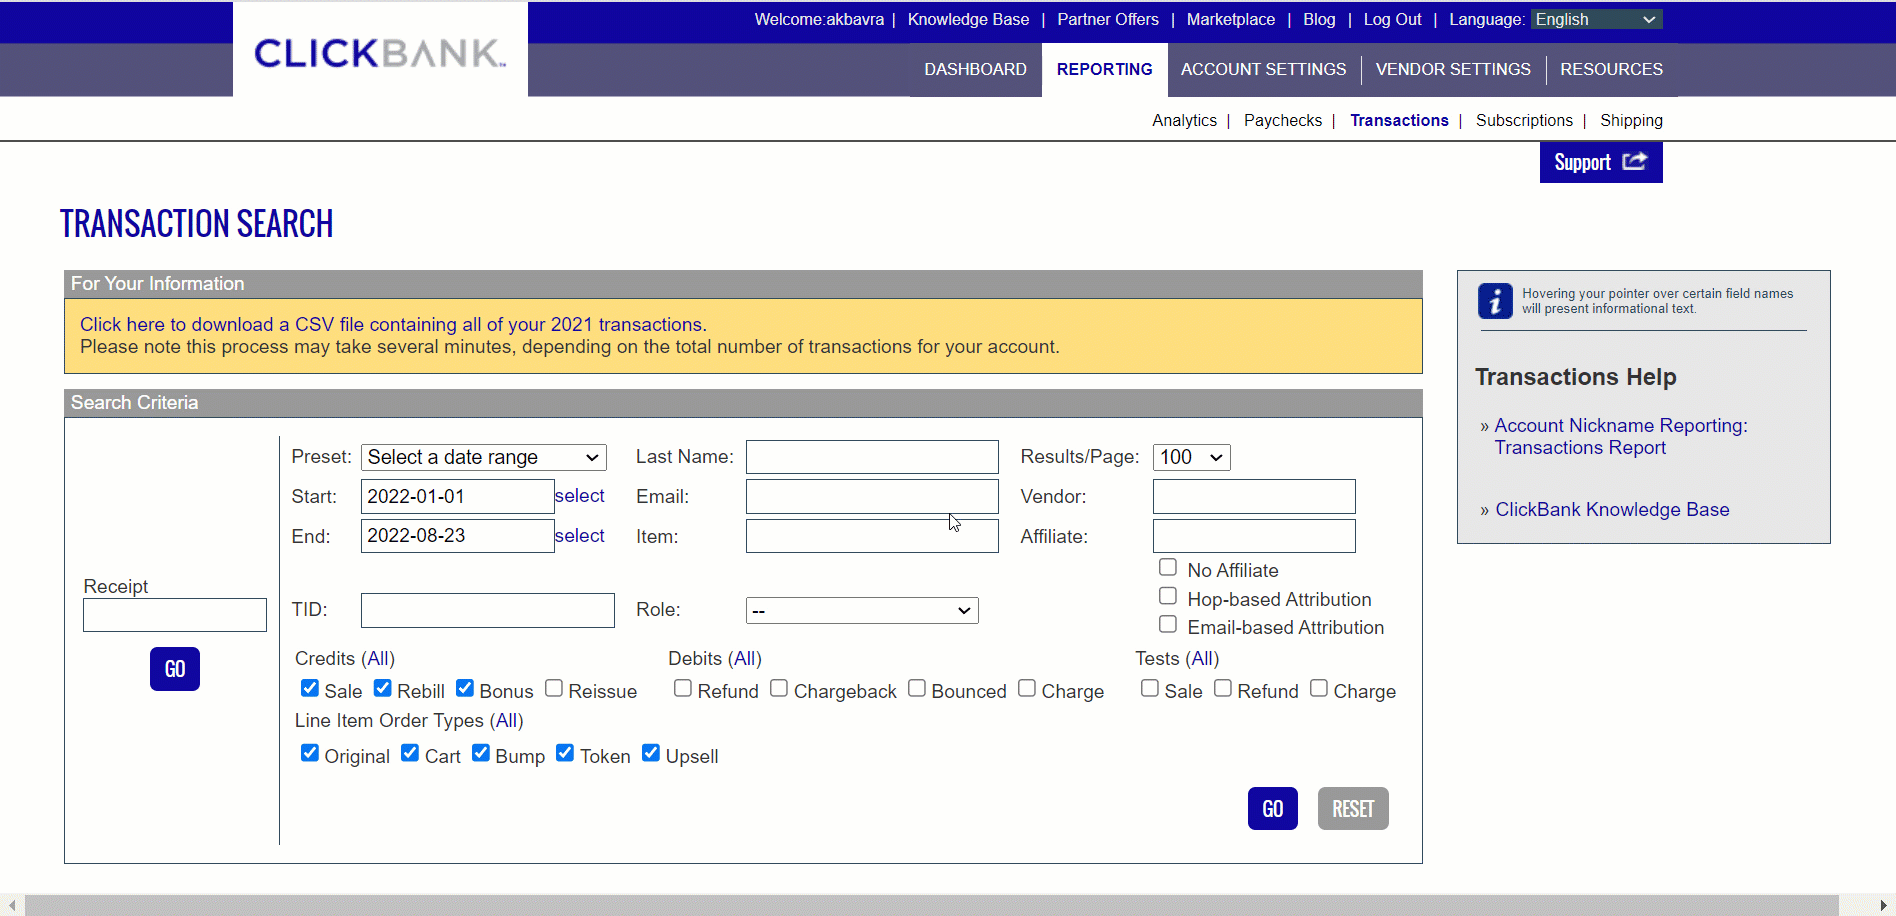Switch to the Paychecks submenu
This screenshot has height=916, width=1896.
(x=1282, y=120)
